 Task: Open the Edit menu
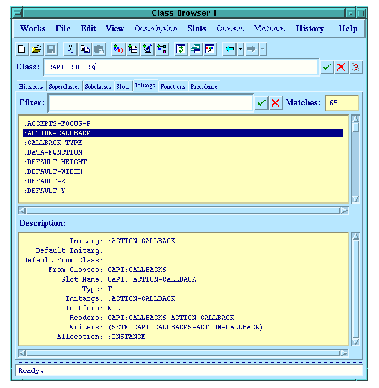coord(88,28)
